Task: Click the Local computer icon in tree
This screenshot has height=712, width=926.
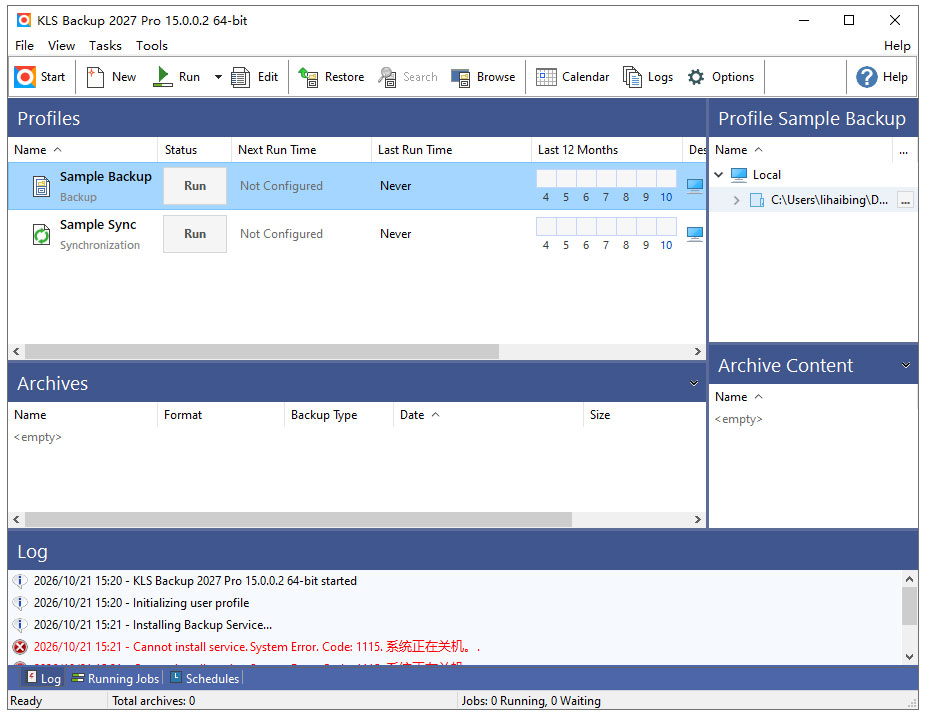Action: click(x=739, y=175)
